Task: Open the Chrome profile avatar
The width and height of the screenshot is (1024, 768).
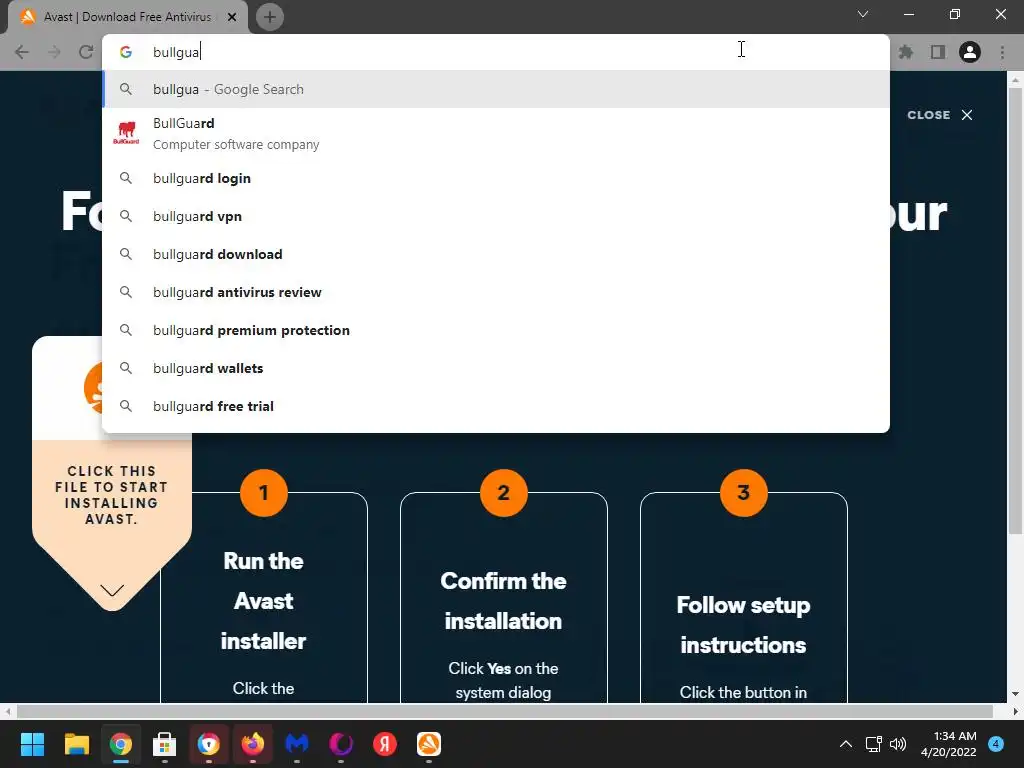Action: coord(970,52)
